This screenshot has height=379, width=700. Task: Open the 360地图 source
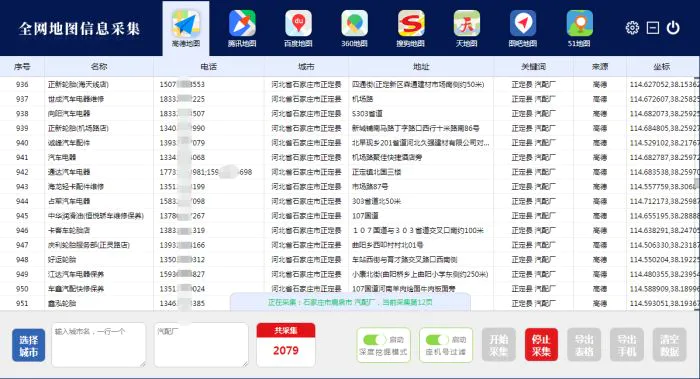point(354,29)
